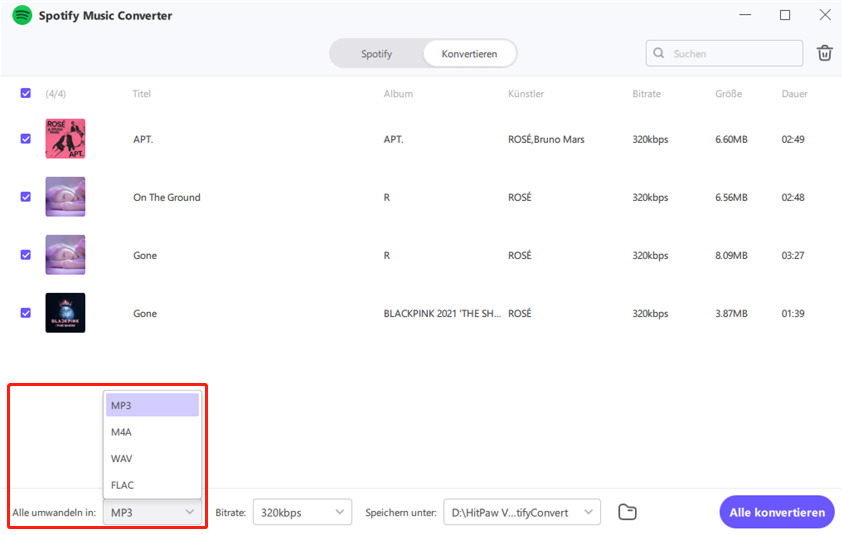
Task: Minimize the Spotify Music Converter window
Action: (x=746, y=15)
